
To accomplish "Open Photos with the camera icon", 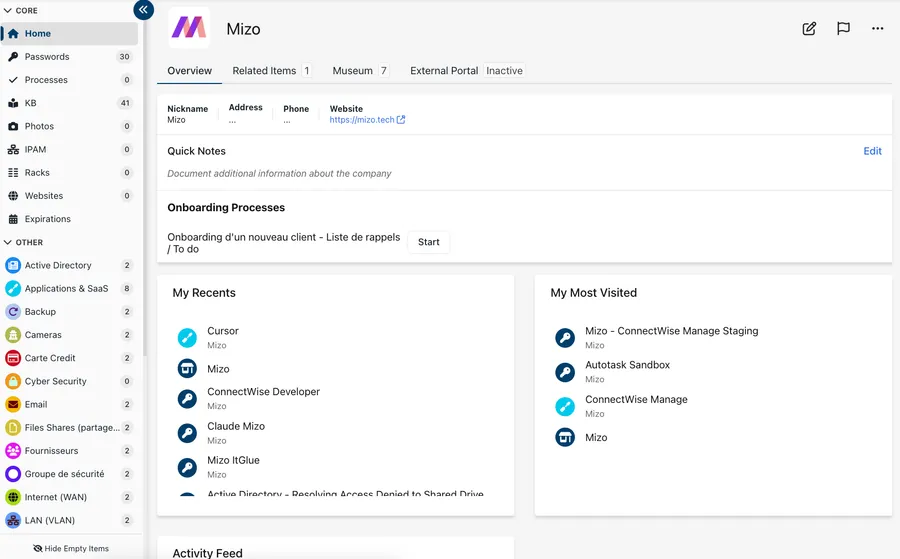I will coord(69,126).
